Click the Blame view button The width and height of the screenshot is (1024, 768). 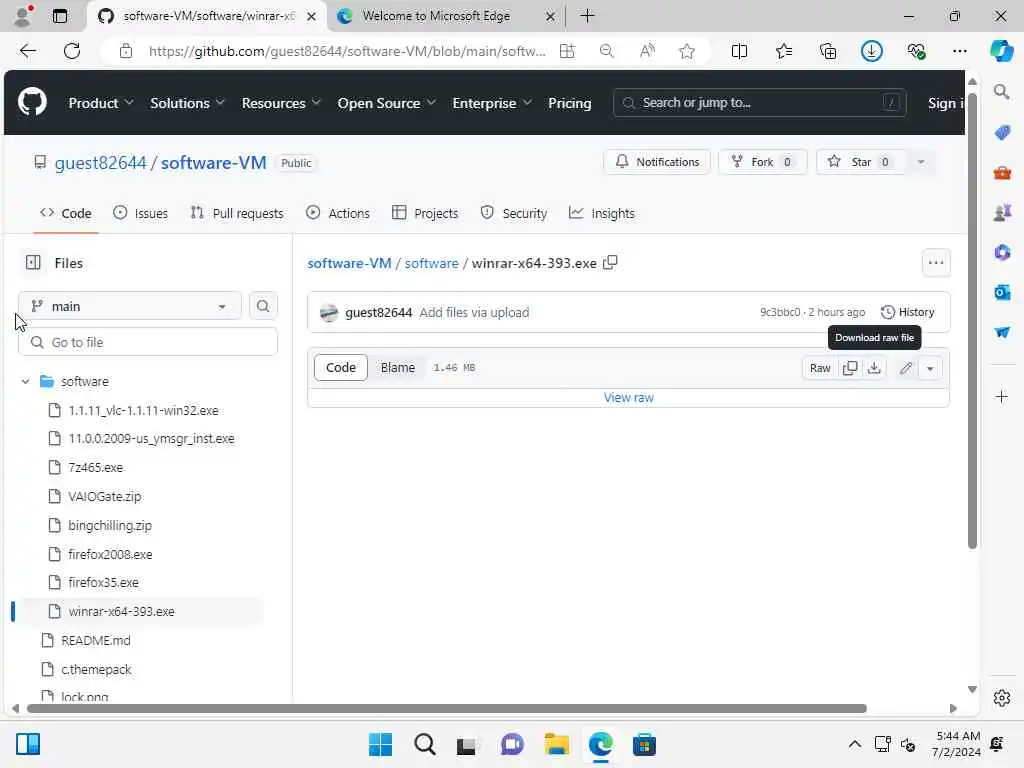pyautogui.click(x=398, y=368)
